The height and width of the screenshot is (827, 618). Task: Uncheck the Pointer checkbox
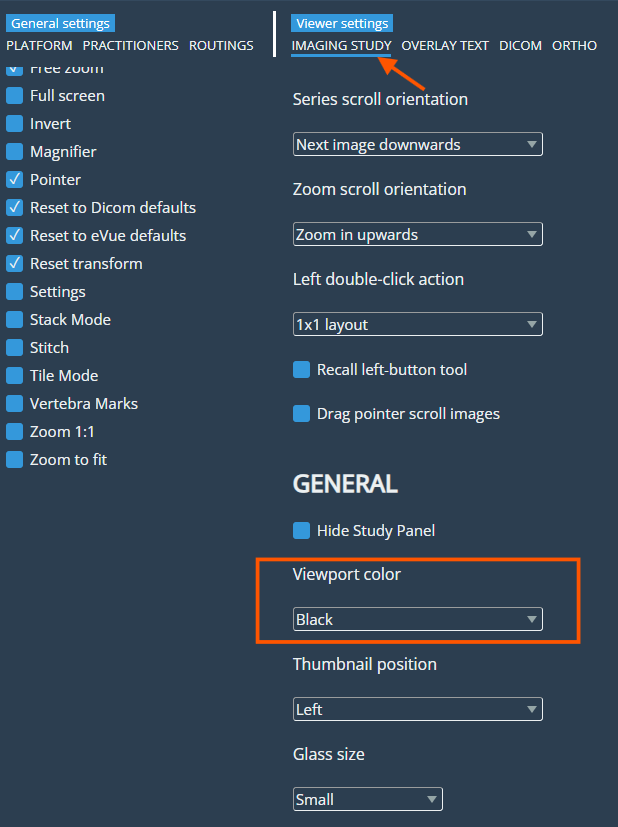(x=14, y=180)
